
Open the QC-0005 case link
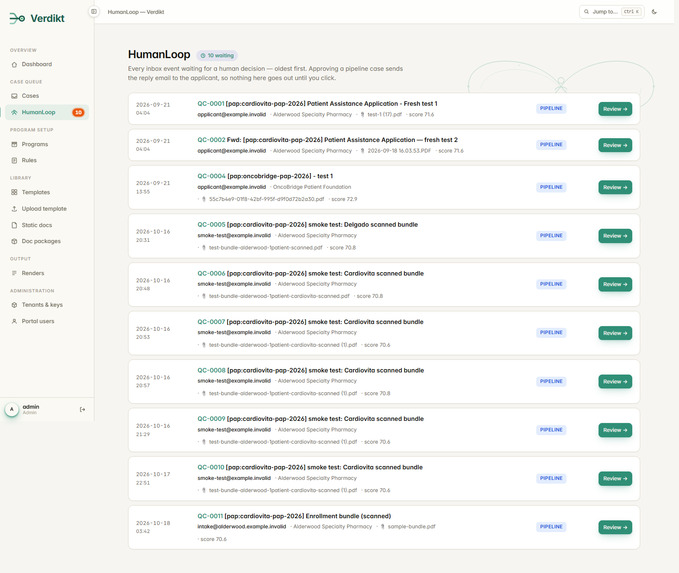211,225
